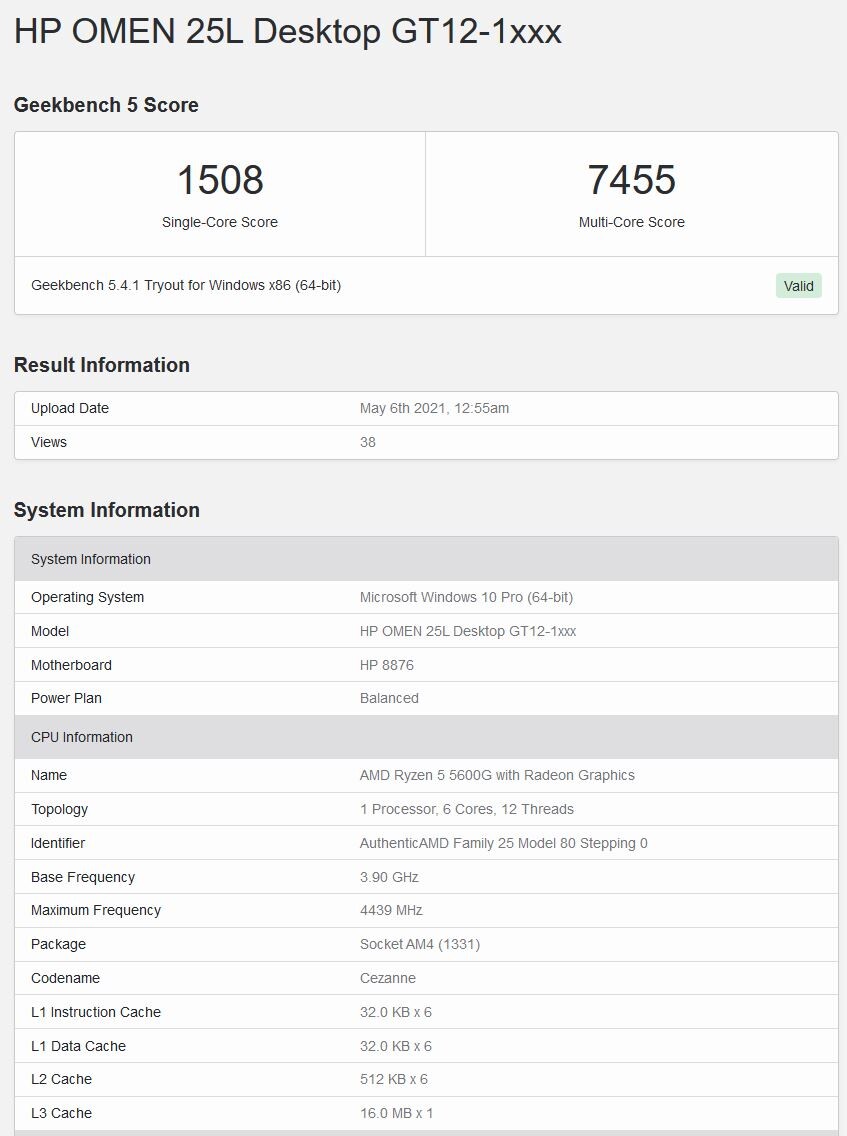Click the 1508 single-core score number
Viewport: 847px width, 1136px height.
click(220, 181)
